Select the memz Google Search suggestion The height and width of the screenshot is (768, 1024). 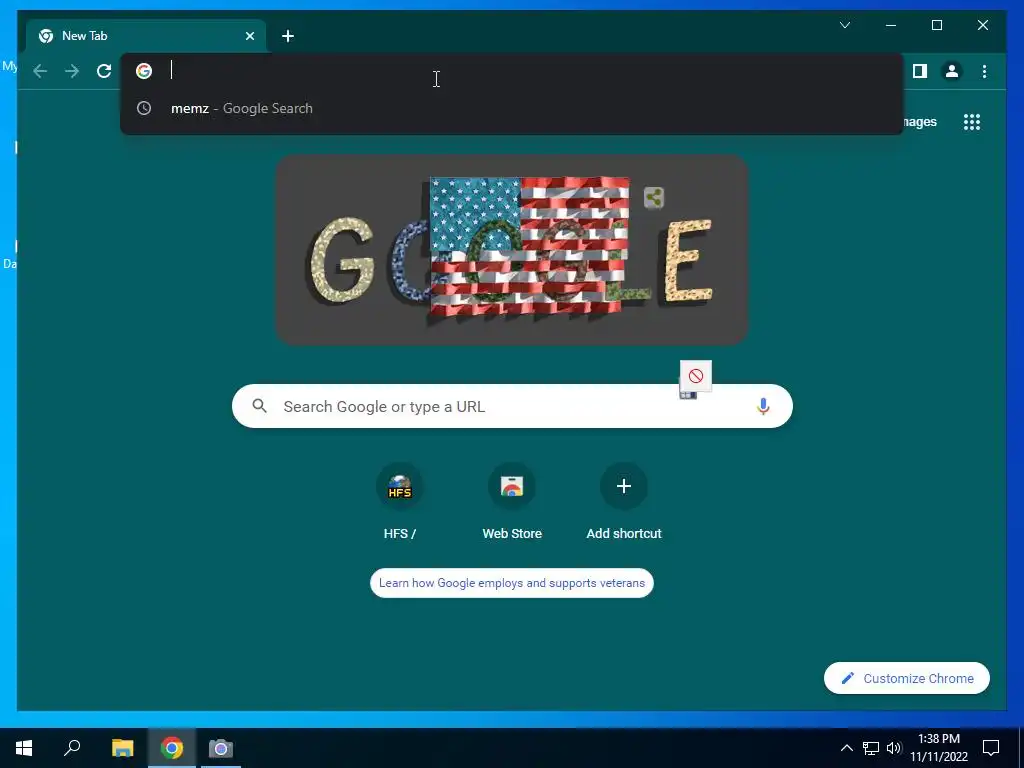tap(511, 108)
